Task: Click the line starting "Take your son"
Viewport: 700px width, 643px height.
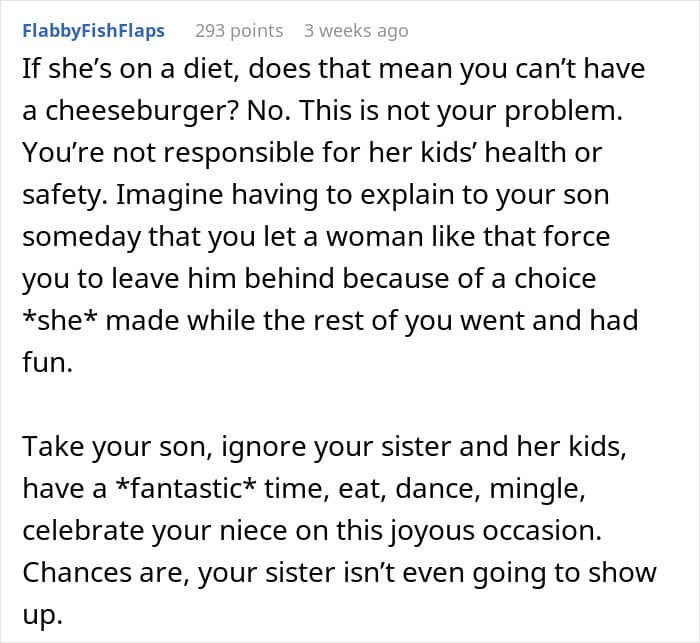Action: click(325, 446)
